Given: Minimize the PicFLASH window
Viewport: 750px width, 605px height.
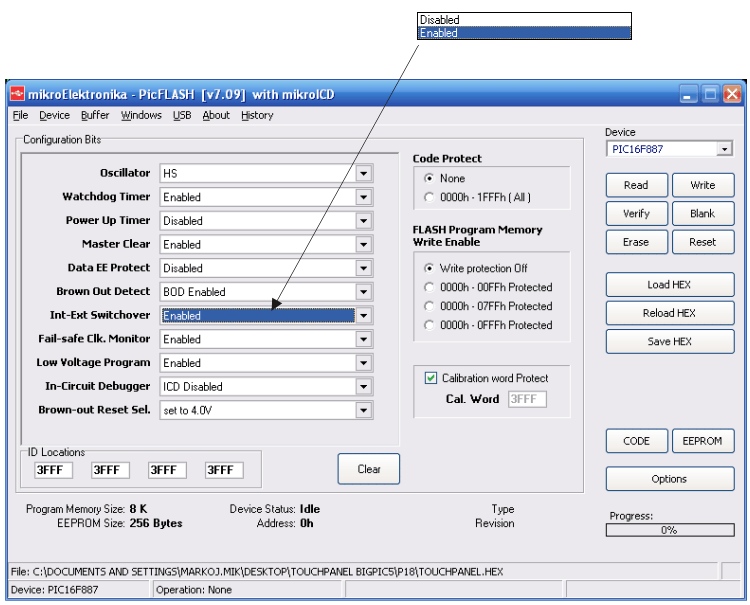Looking at the screenshot, I should [688, 94].
